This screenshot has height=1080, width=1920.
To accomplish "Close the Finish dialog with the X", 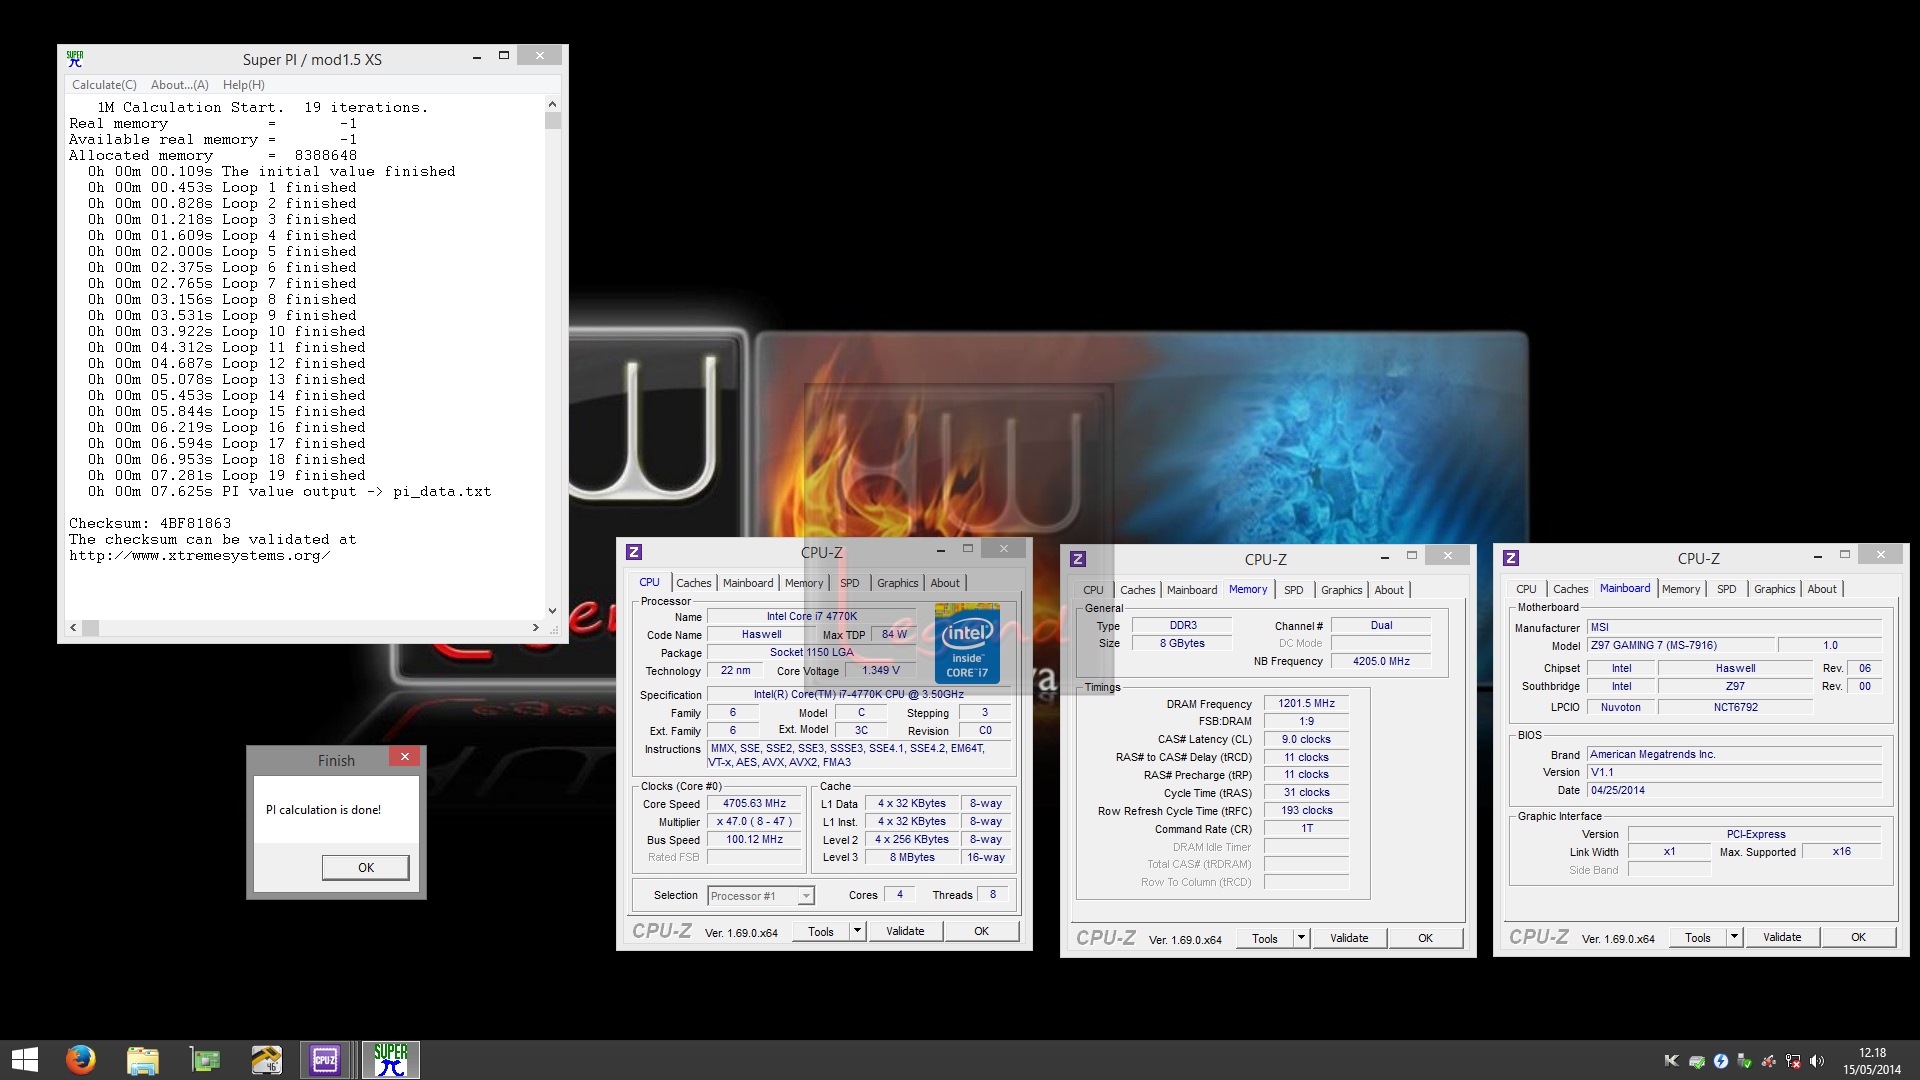I will click(405, 757).
